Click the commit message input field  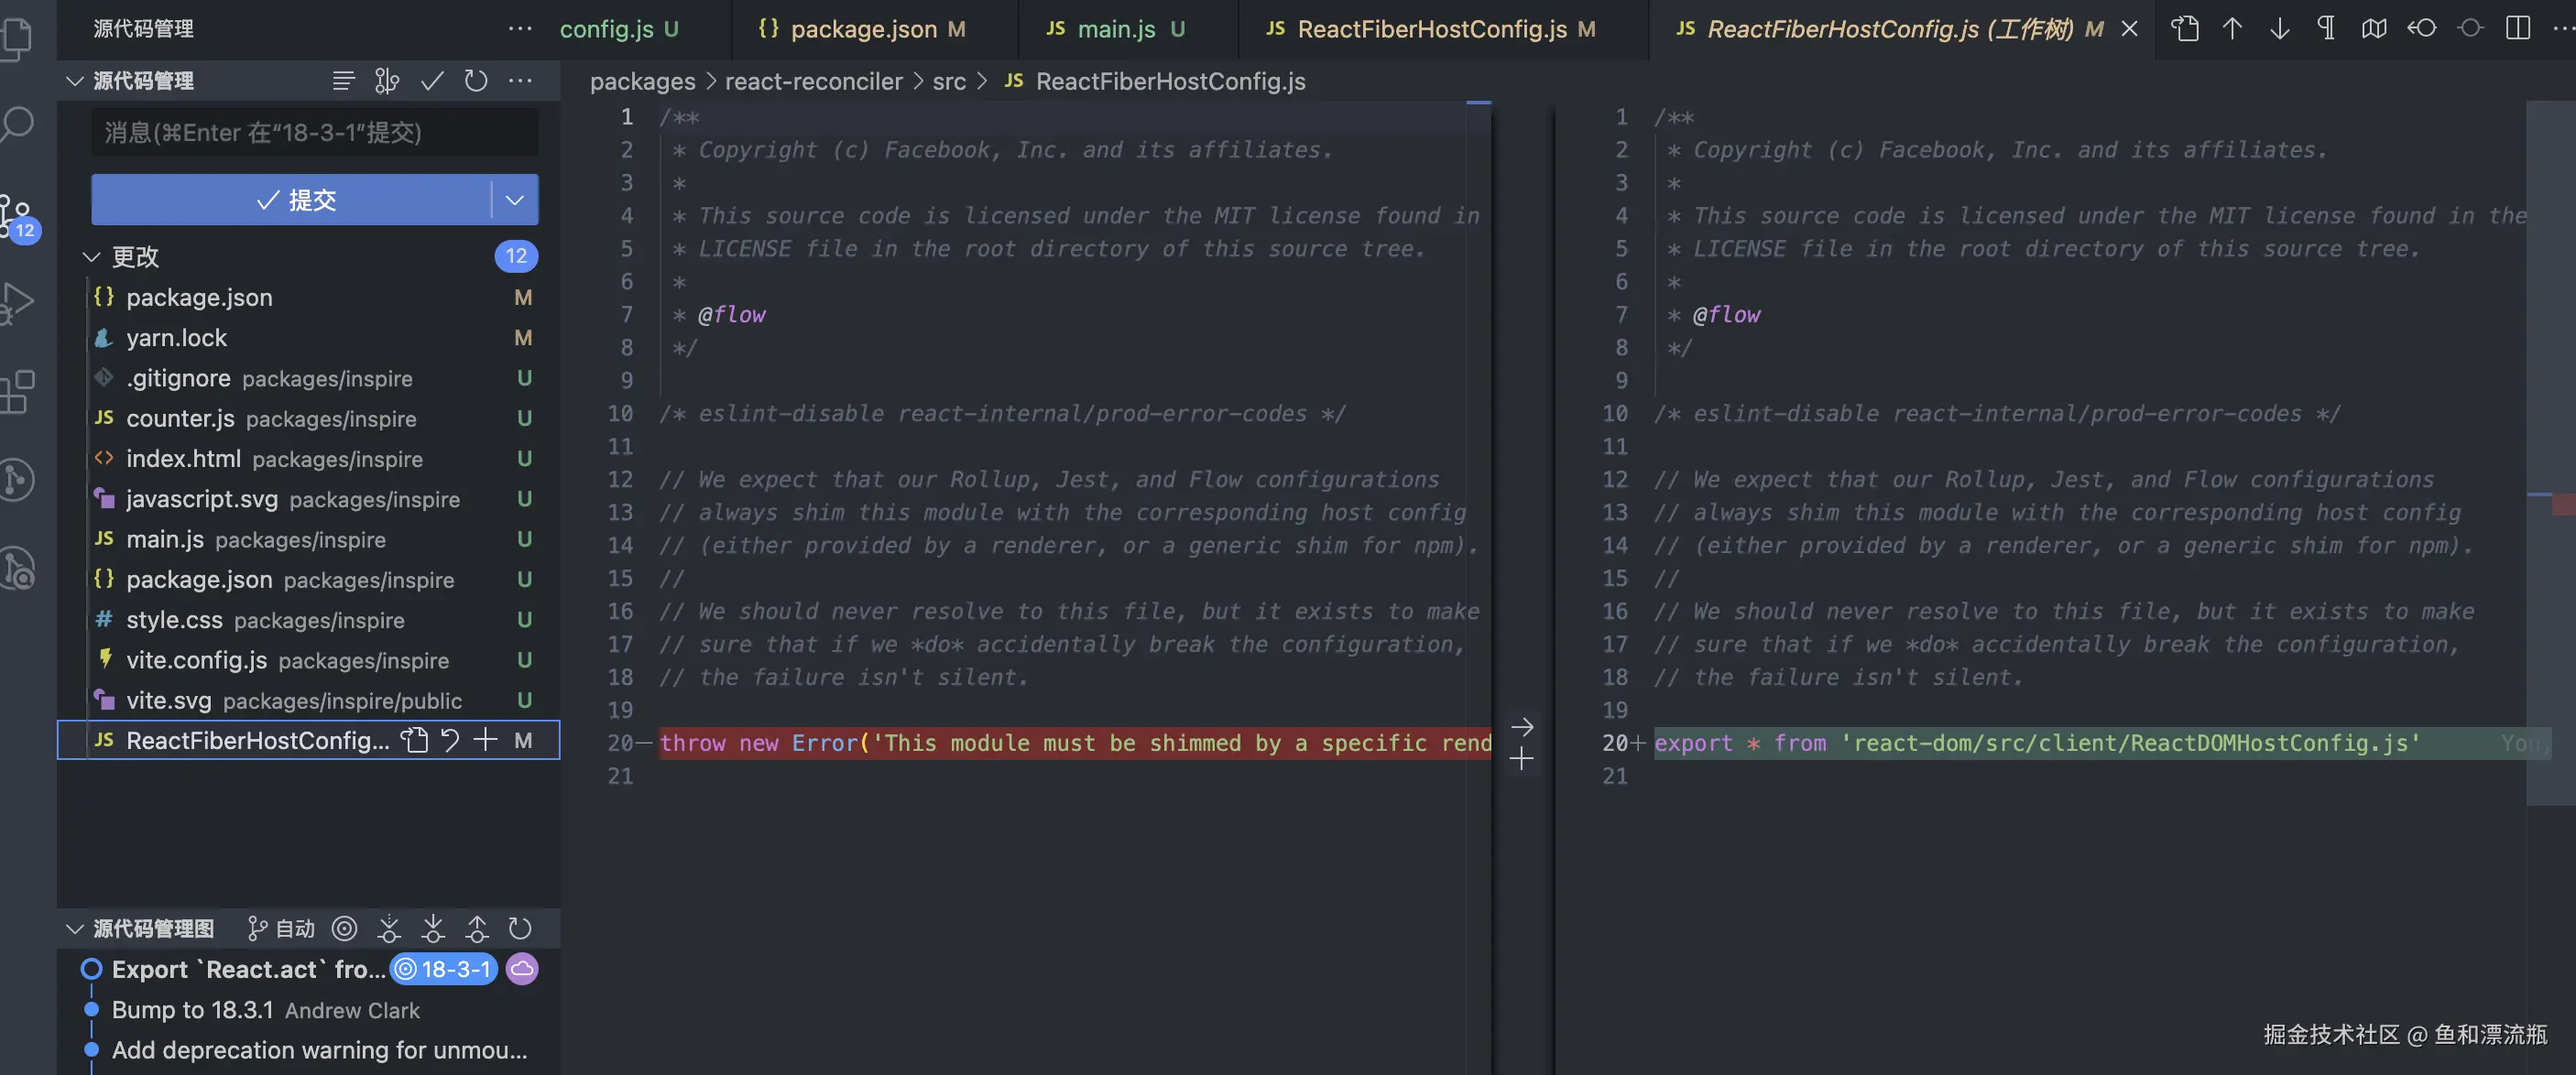coord(314,133)
